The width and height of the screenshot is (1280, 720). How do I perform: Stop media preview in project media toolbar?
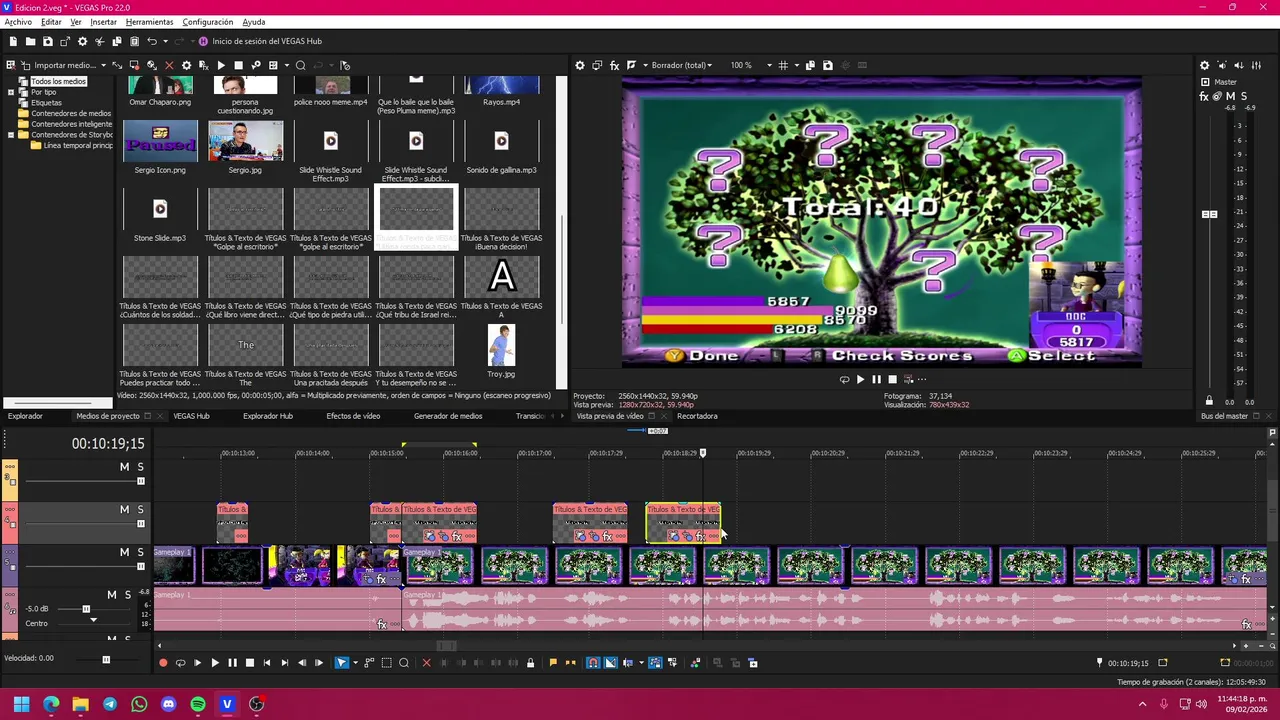click(239, 65)
